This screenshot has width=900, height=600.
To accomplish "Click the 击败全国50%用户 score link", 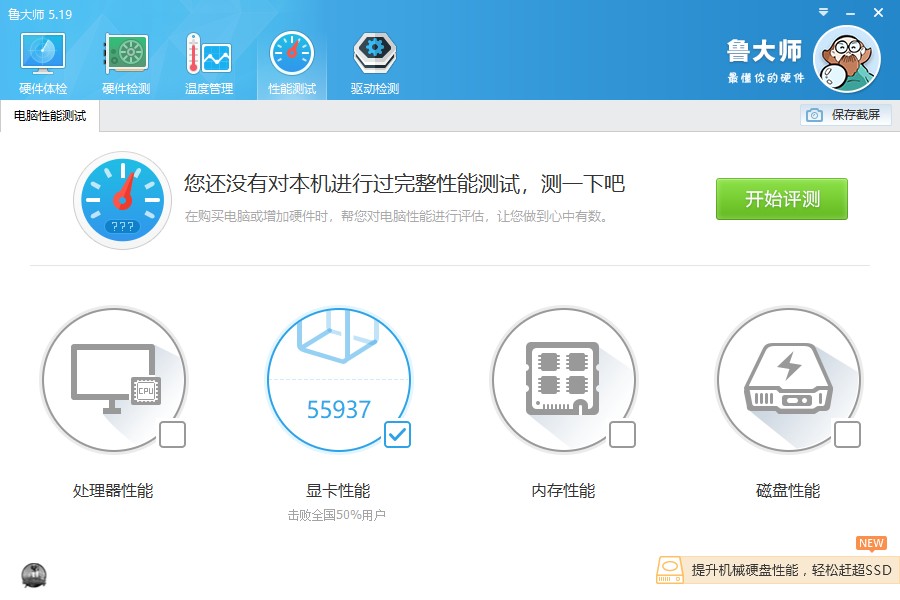I will pos(340,513).
